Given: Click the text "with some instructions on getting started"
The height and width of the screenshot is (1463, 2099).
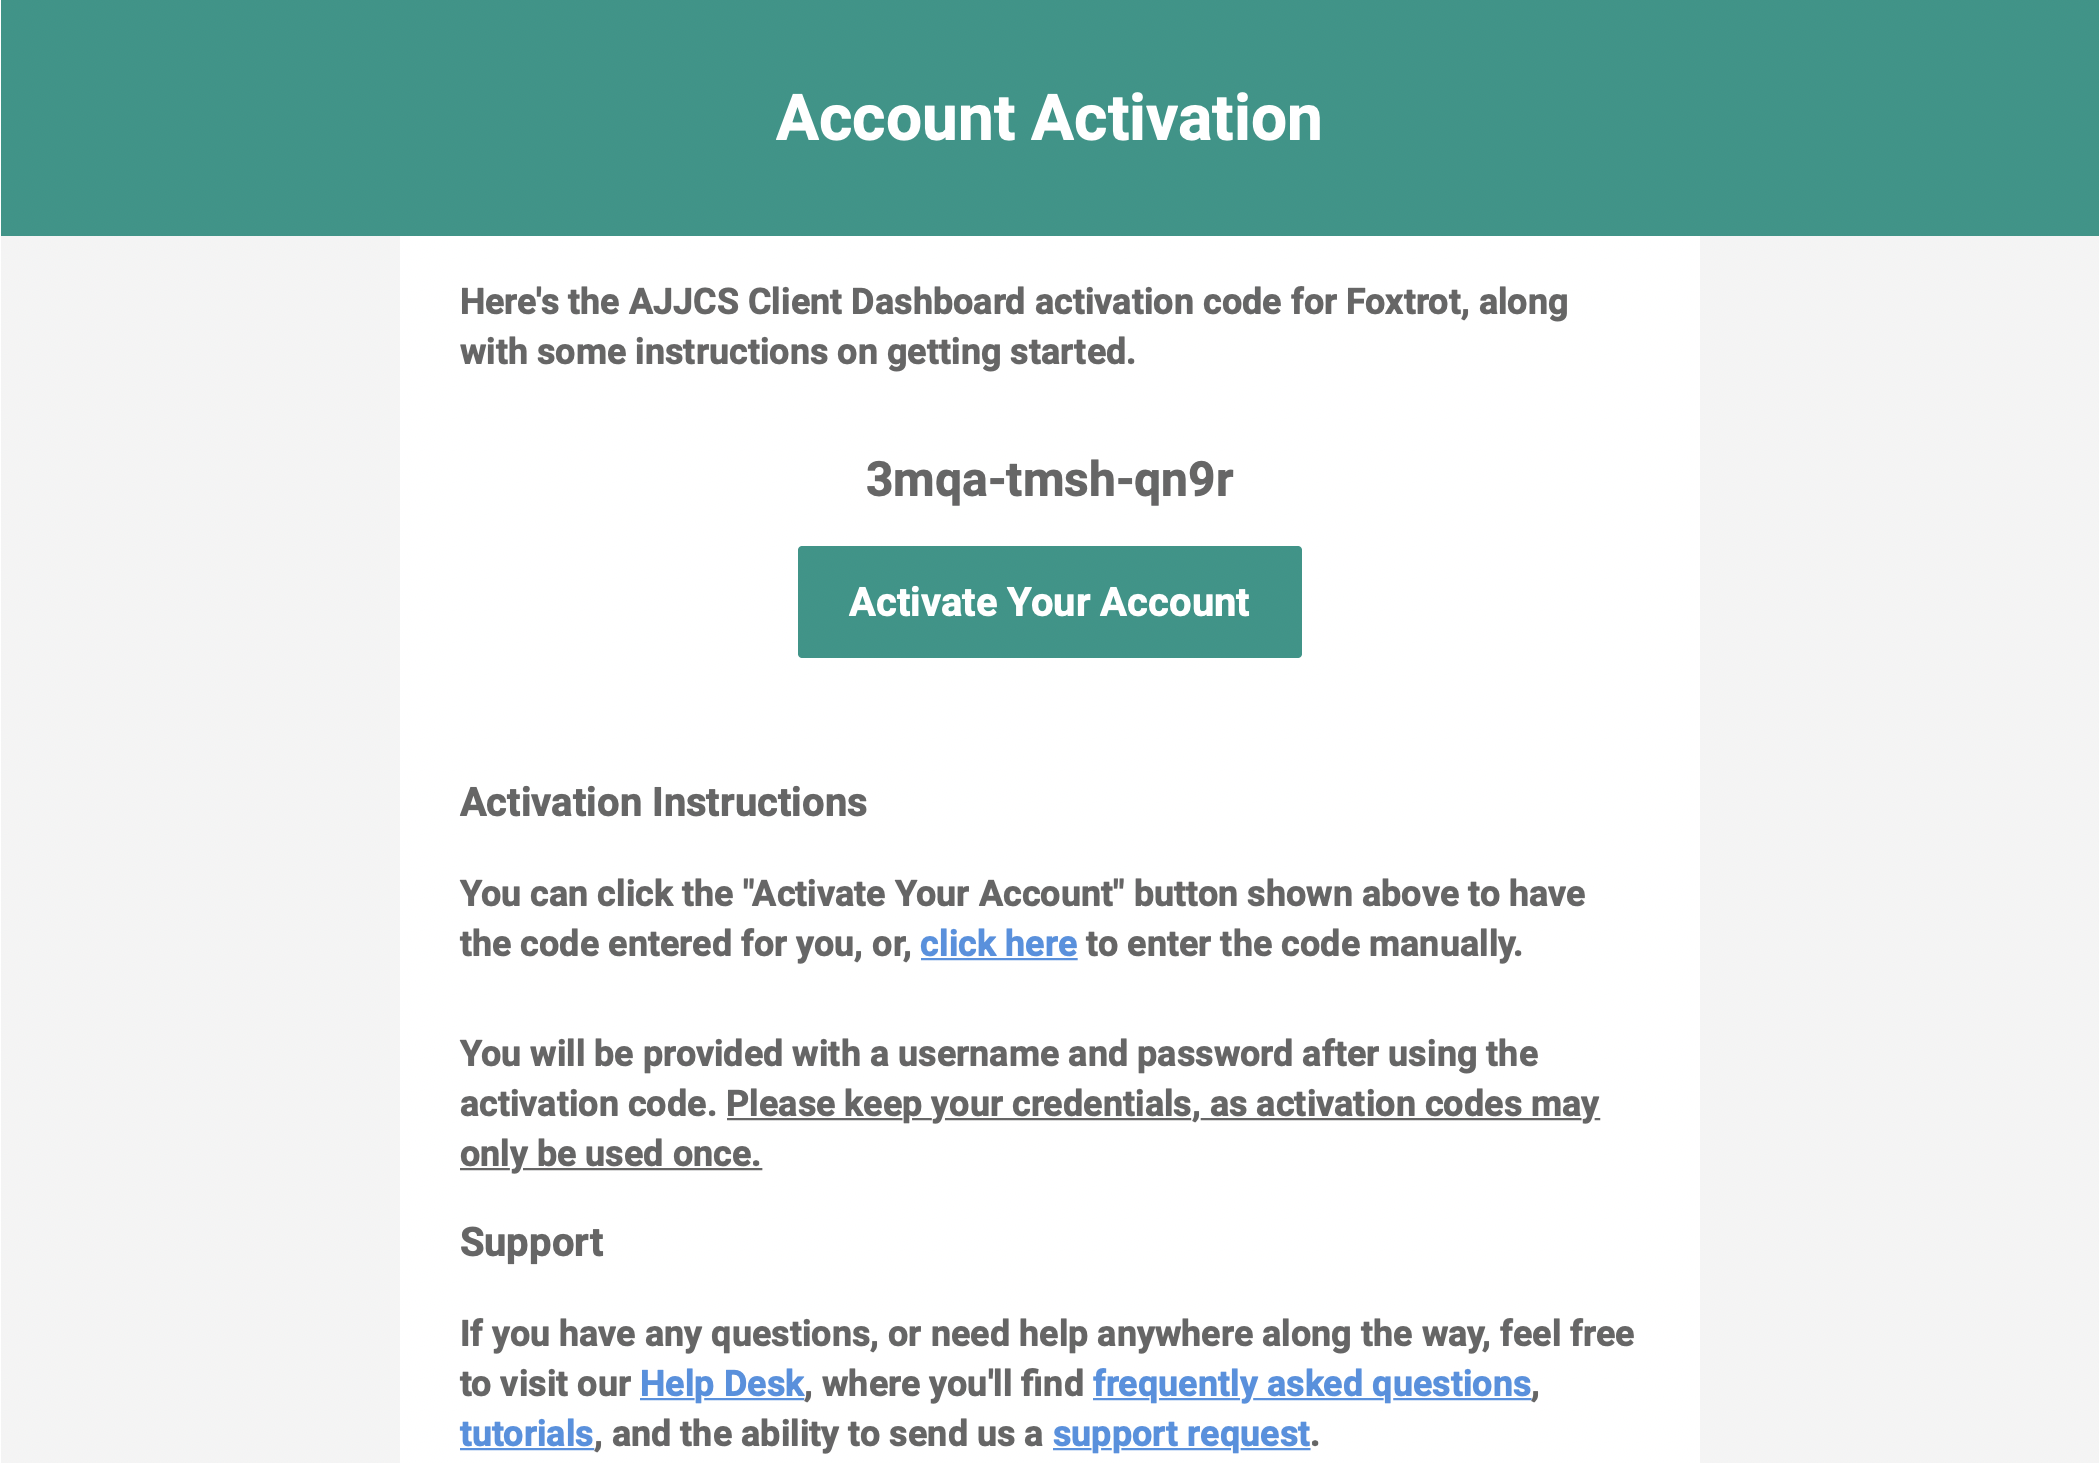Looking at the screenshot, I should pyautogui.click(x=796, y=352).
